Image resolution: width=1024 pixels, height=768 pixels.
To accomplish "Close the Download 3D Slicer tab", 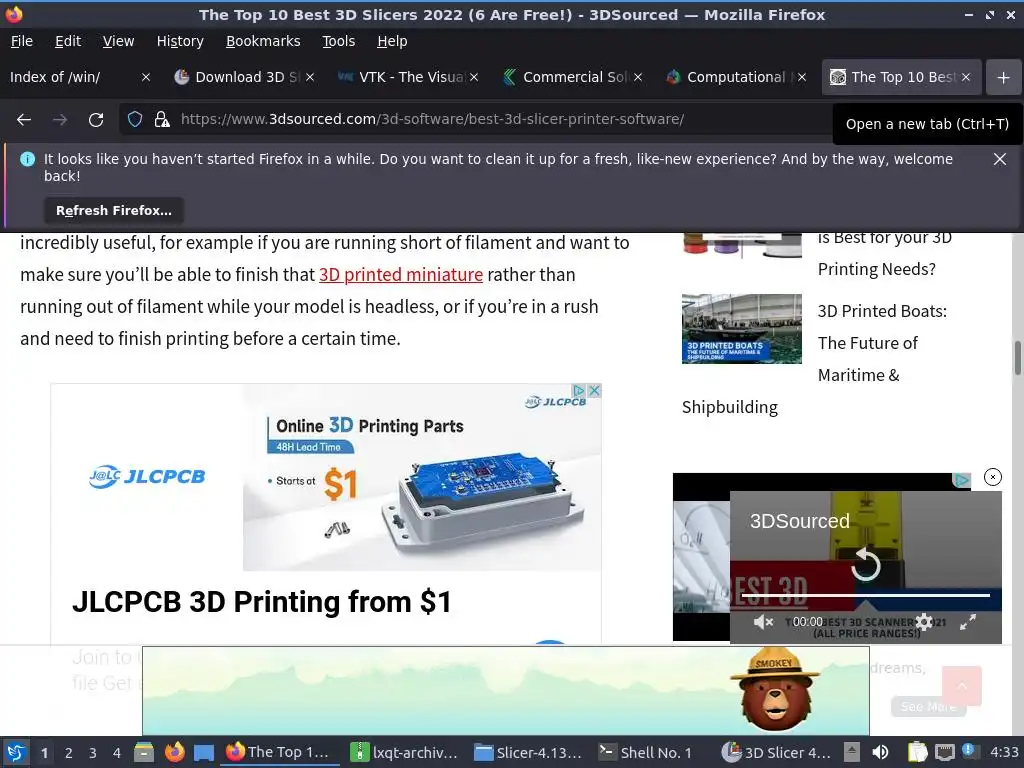I will 310,77.
